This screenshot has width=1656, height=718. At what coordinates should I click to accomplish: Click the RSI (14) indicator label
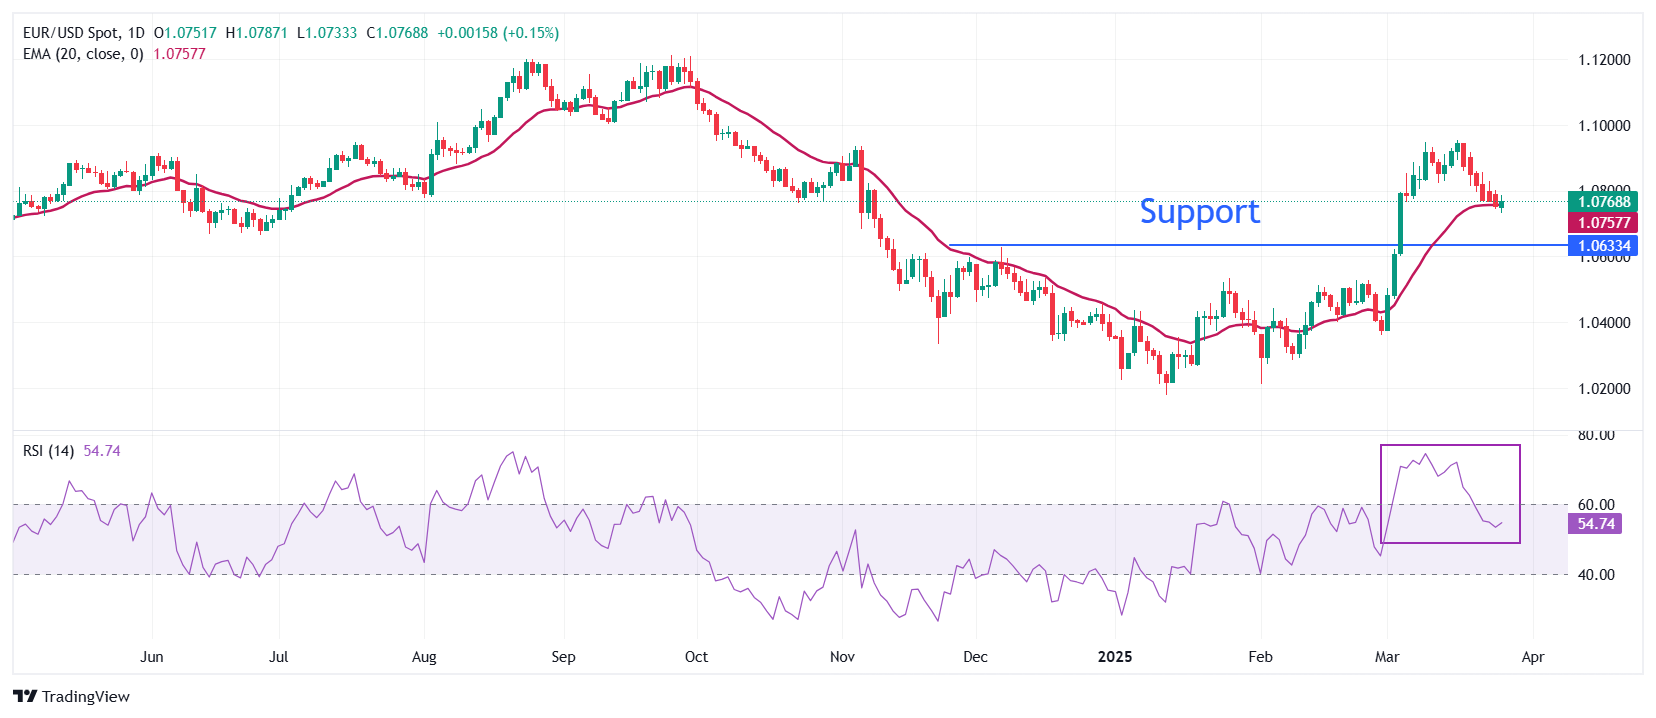[48, 451]
